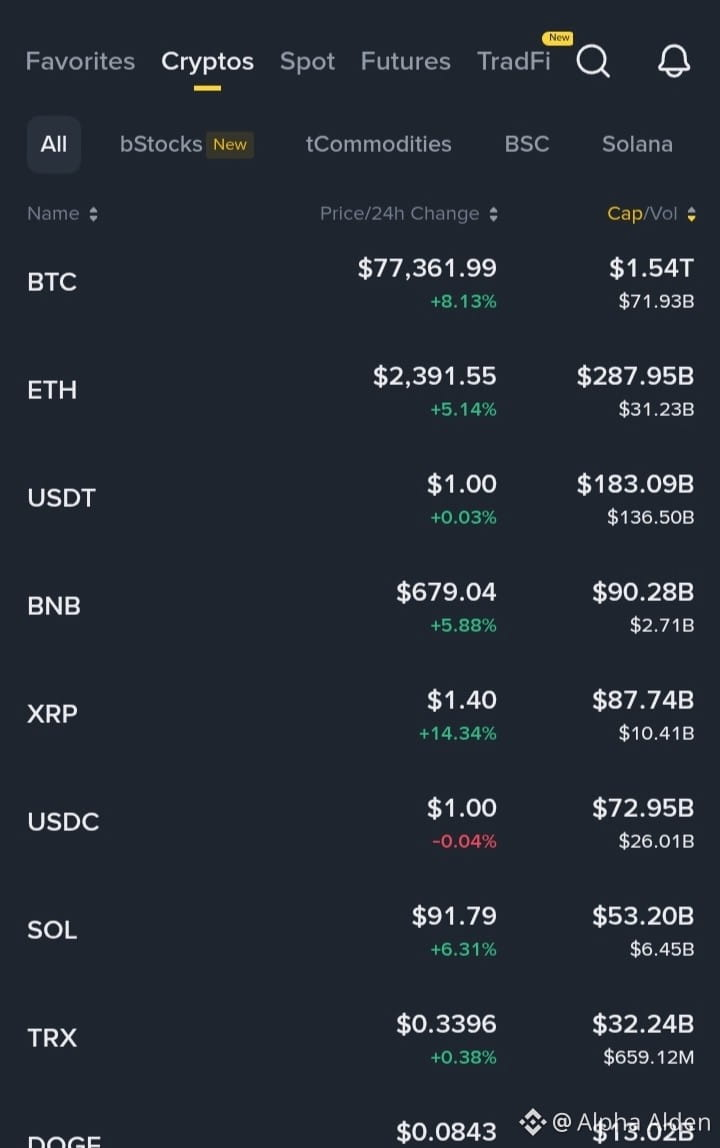
Task: Filter by BSC chain
Action: coord(527,144)
